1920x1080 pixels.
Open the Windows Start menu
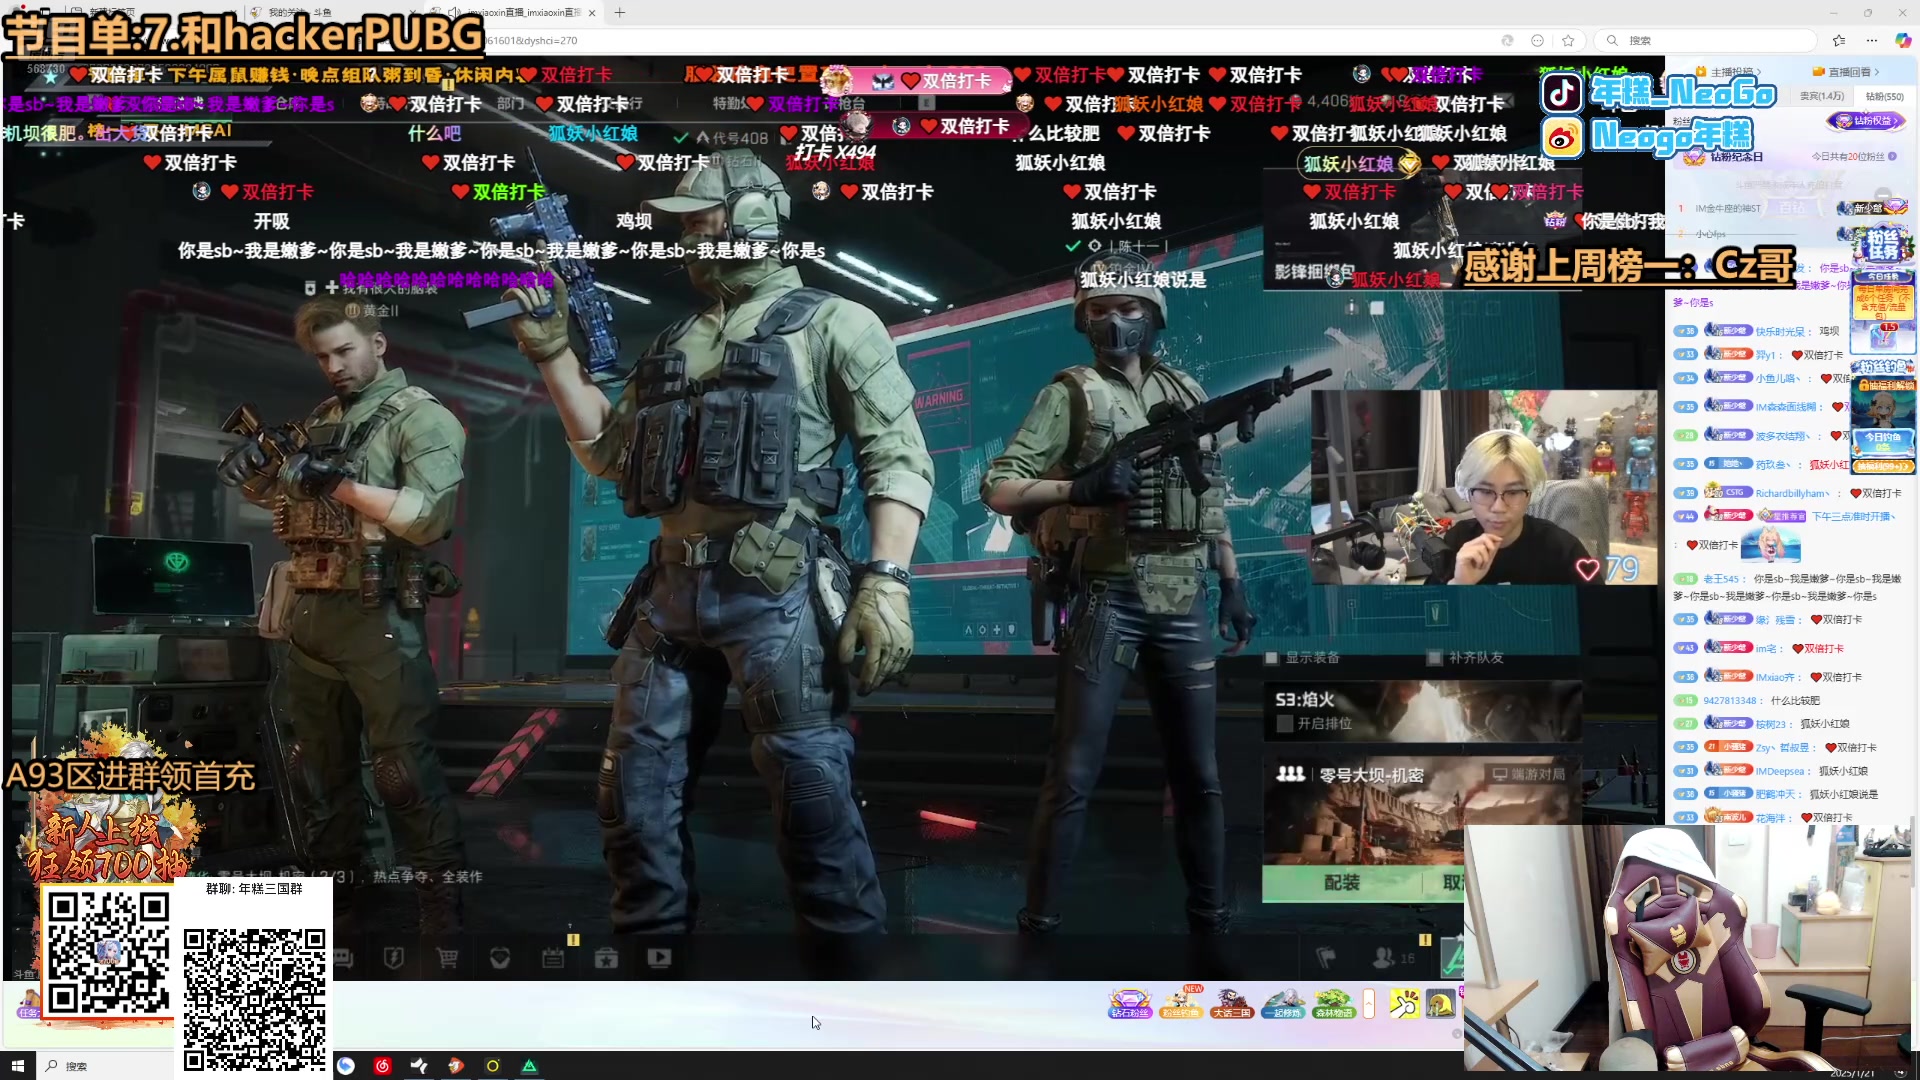(x=17, y=1066)
